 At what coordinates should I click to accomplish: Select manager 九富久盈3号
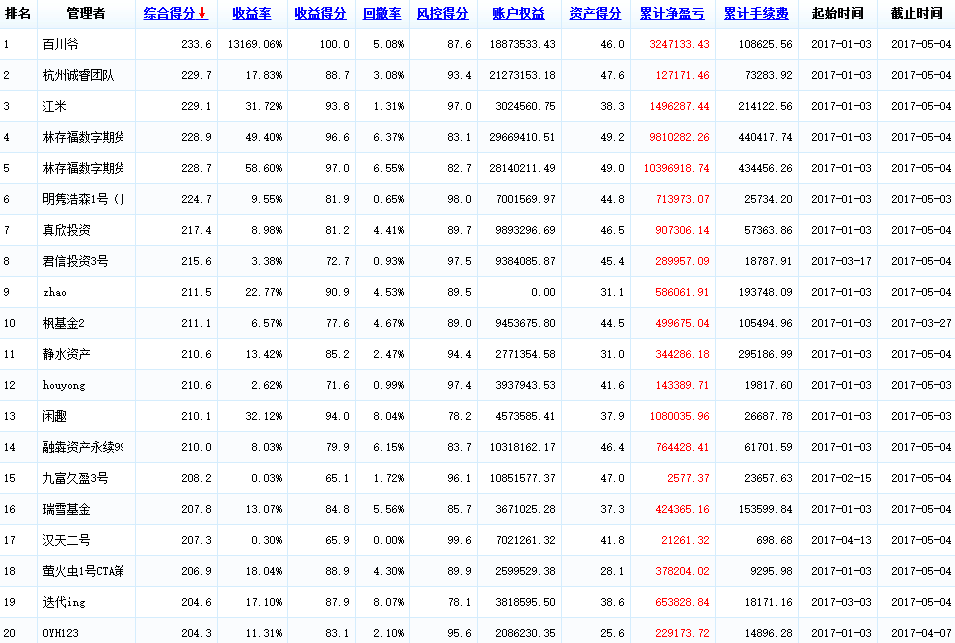(75, 479)
